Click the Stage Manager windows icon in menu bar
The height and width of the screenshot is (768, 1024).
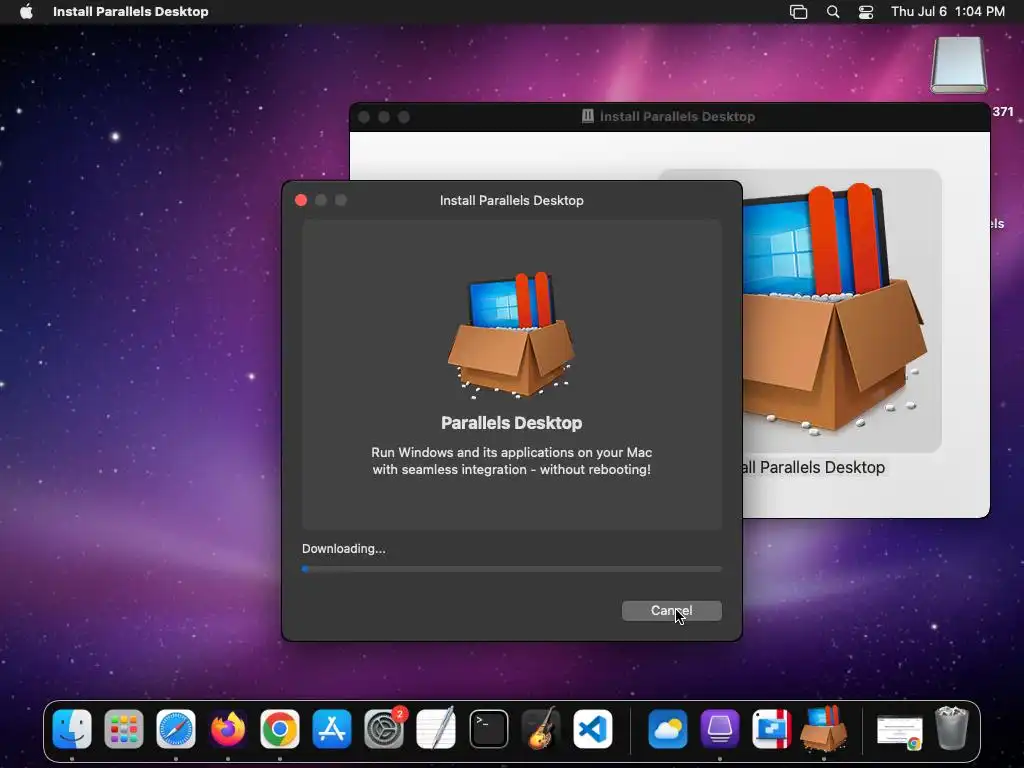point(798,12)
